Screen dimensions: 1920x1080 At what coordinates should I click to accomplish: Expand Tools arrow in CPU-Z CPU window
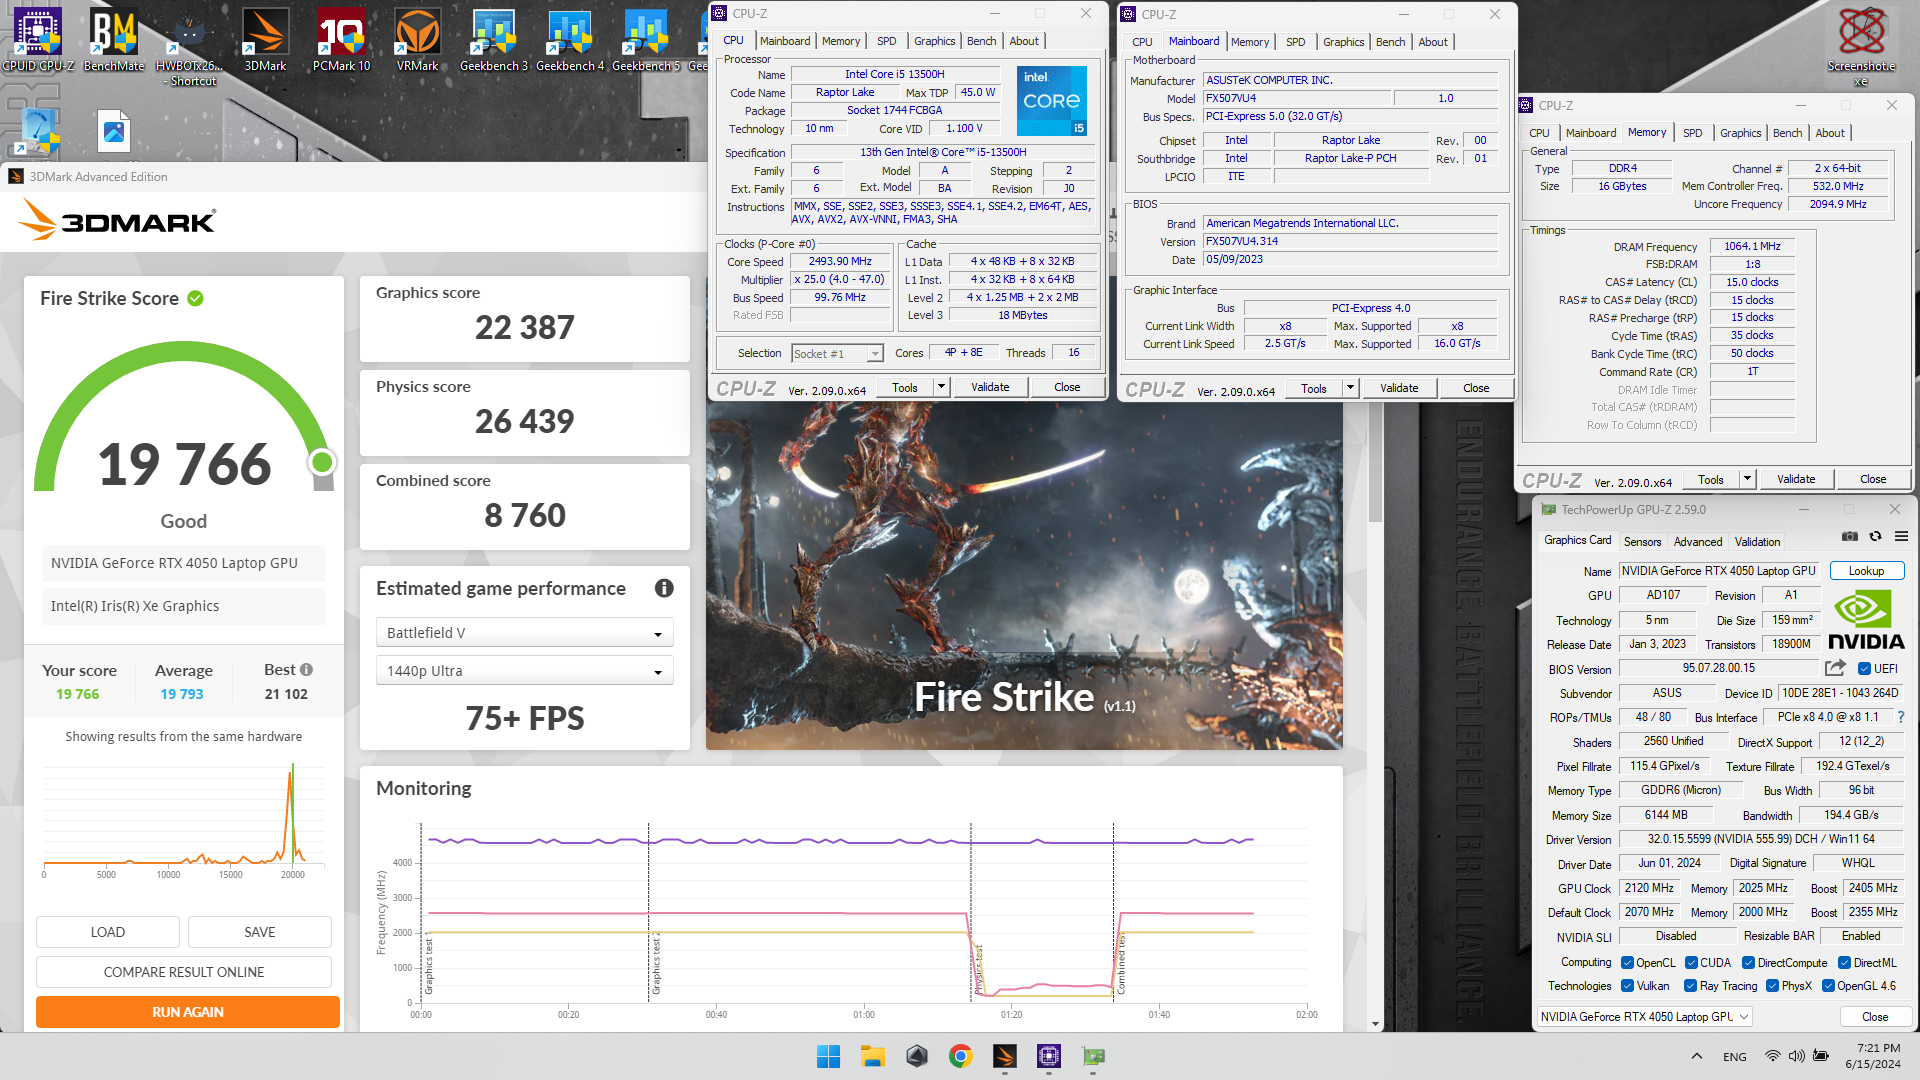[941, 387]
